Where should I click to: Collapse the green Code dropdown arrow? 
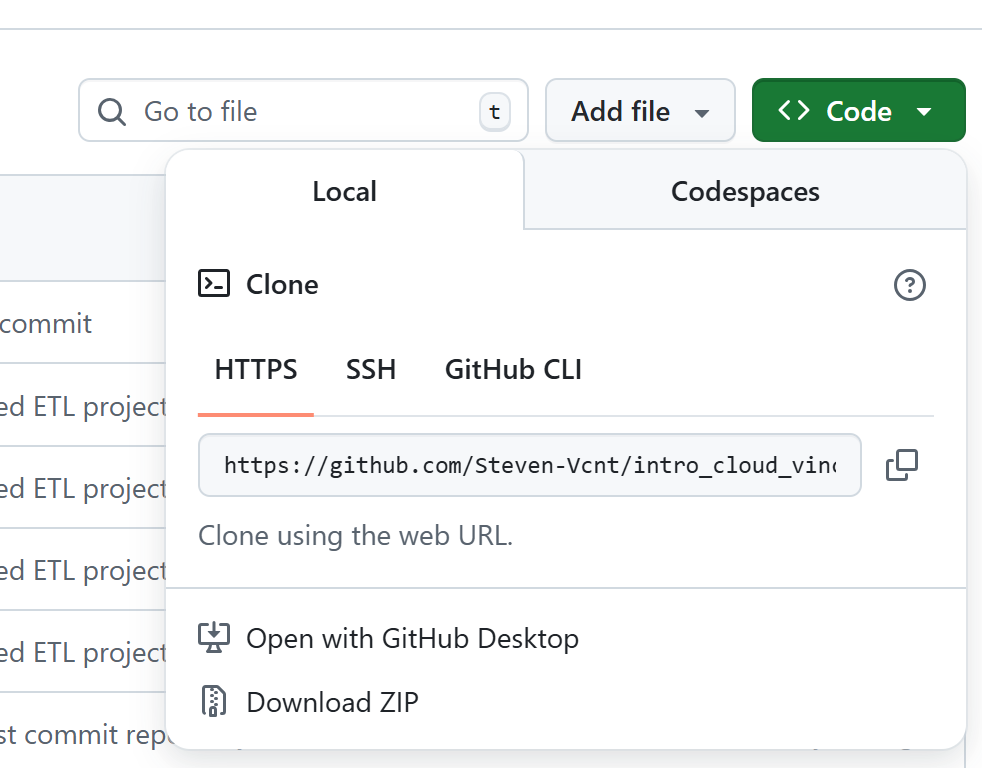924,112
